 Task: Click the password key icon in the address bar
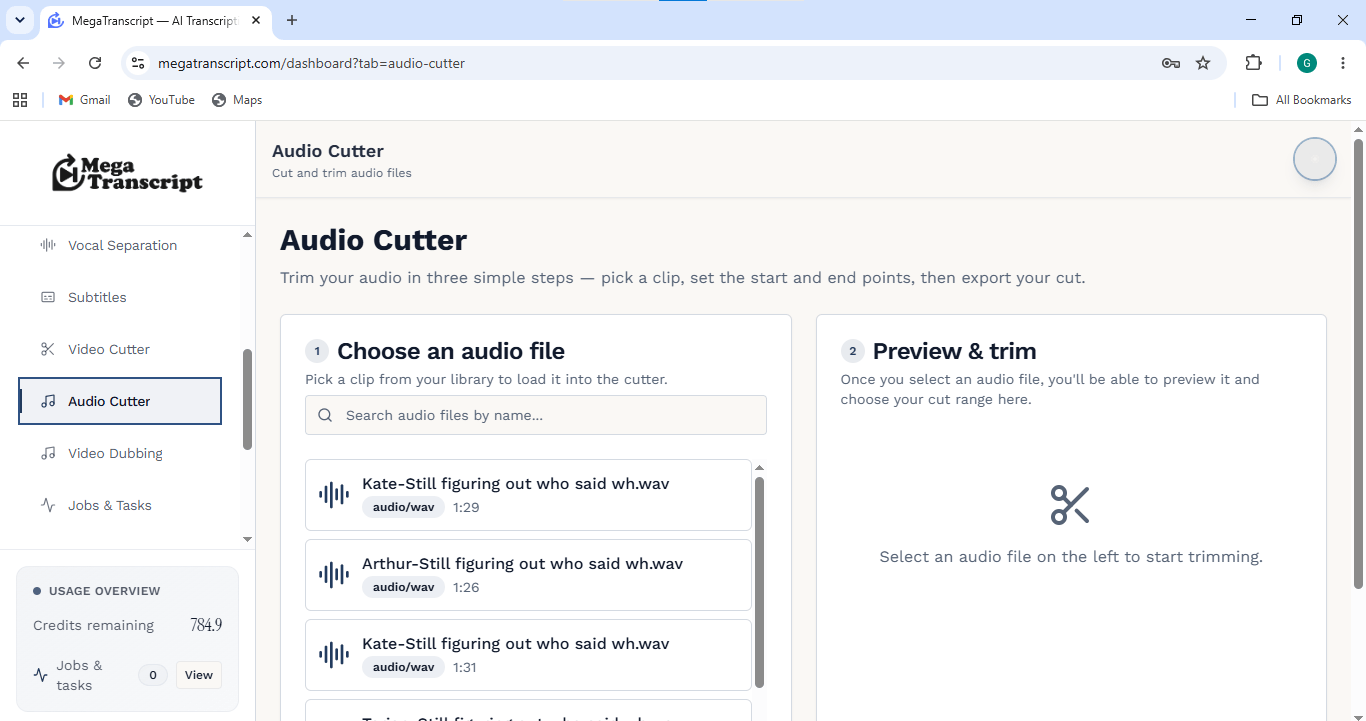[x=1171, y=63]
